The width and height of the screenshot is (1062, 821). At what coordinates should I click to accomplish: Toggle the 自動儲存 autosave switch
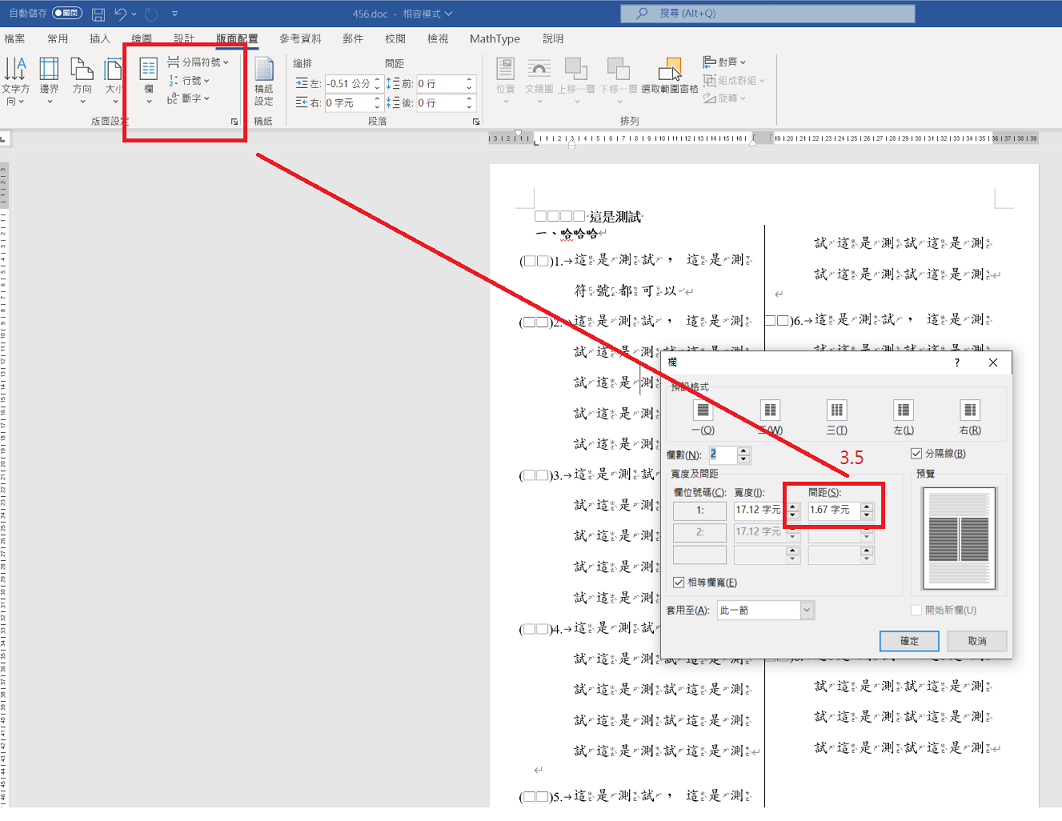(x=67, y=13)
